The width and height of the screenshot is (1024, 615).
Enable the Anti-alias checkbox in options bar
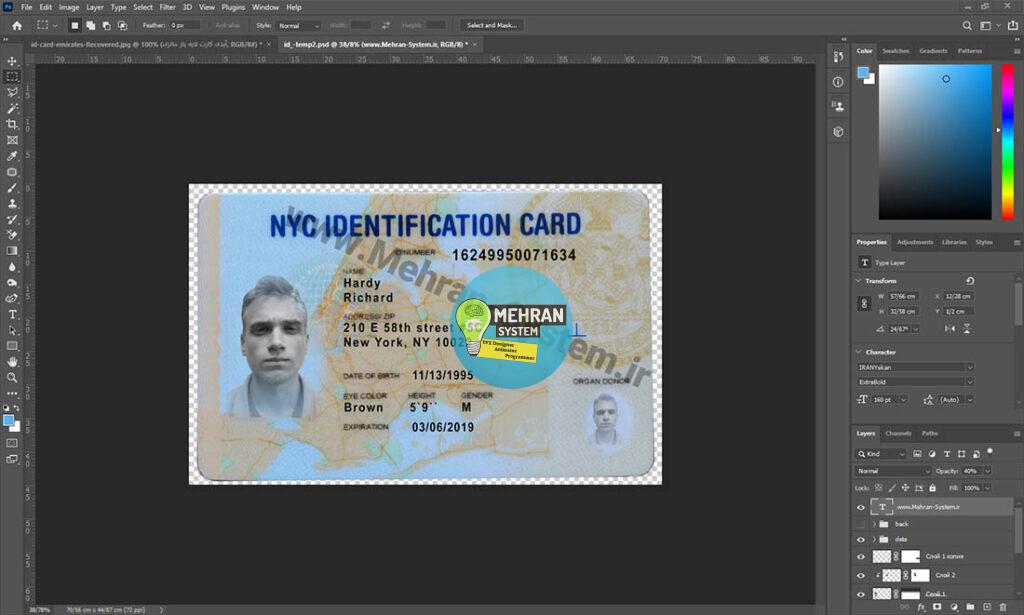pos(209,25)
